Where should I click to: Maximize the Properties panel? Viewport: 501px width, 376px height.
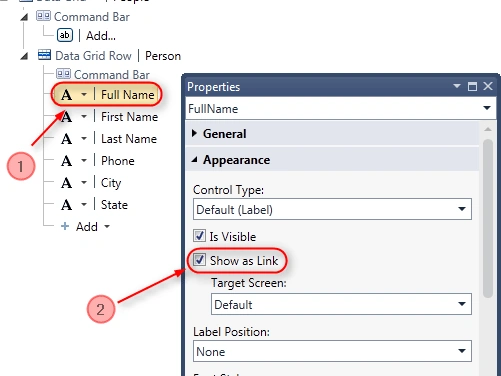point(472,87)
